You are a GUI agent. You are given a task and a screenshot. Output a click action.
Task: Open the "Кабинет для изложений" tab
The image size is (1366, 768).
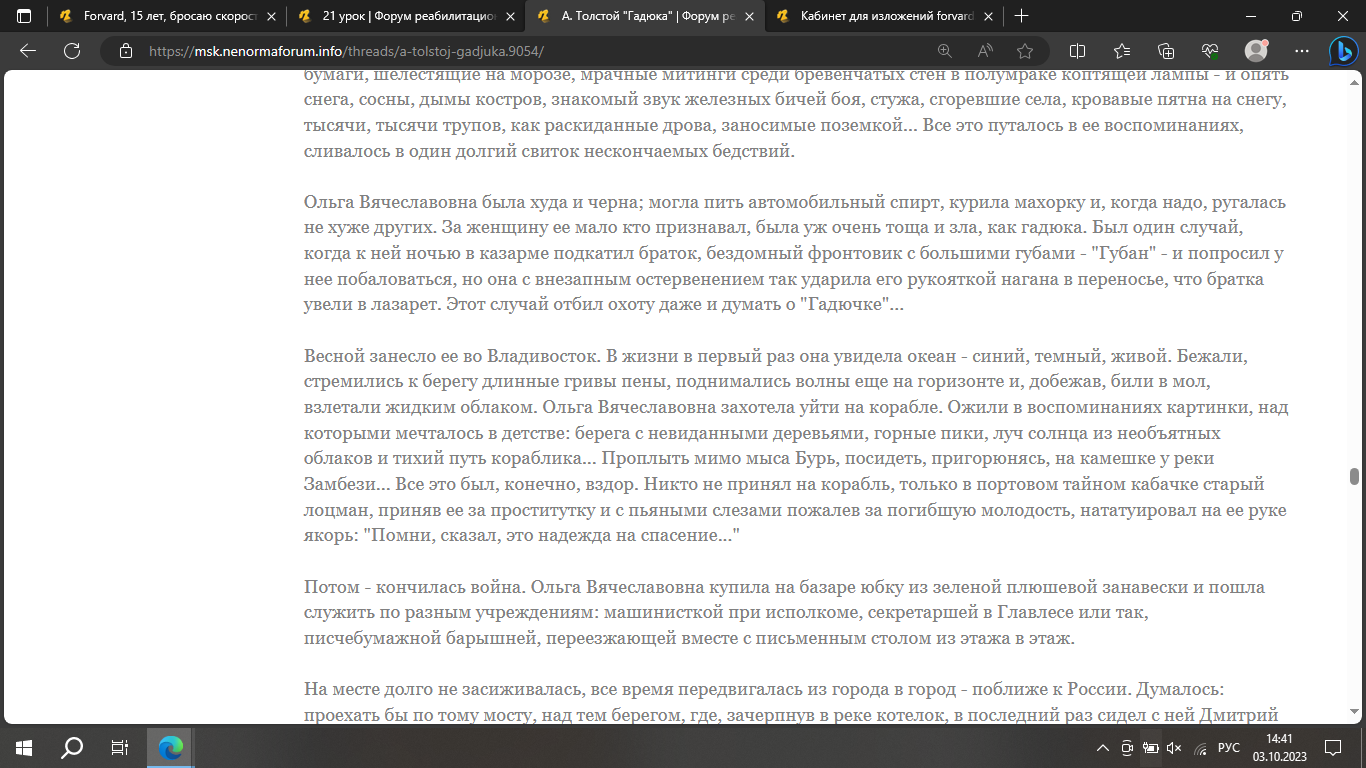coord(884,16)
